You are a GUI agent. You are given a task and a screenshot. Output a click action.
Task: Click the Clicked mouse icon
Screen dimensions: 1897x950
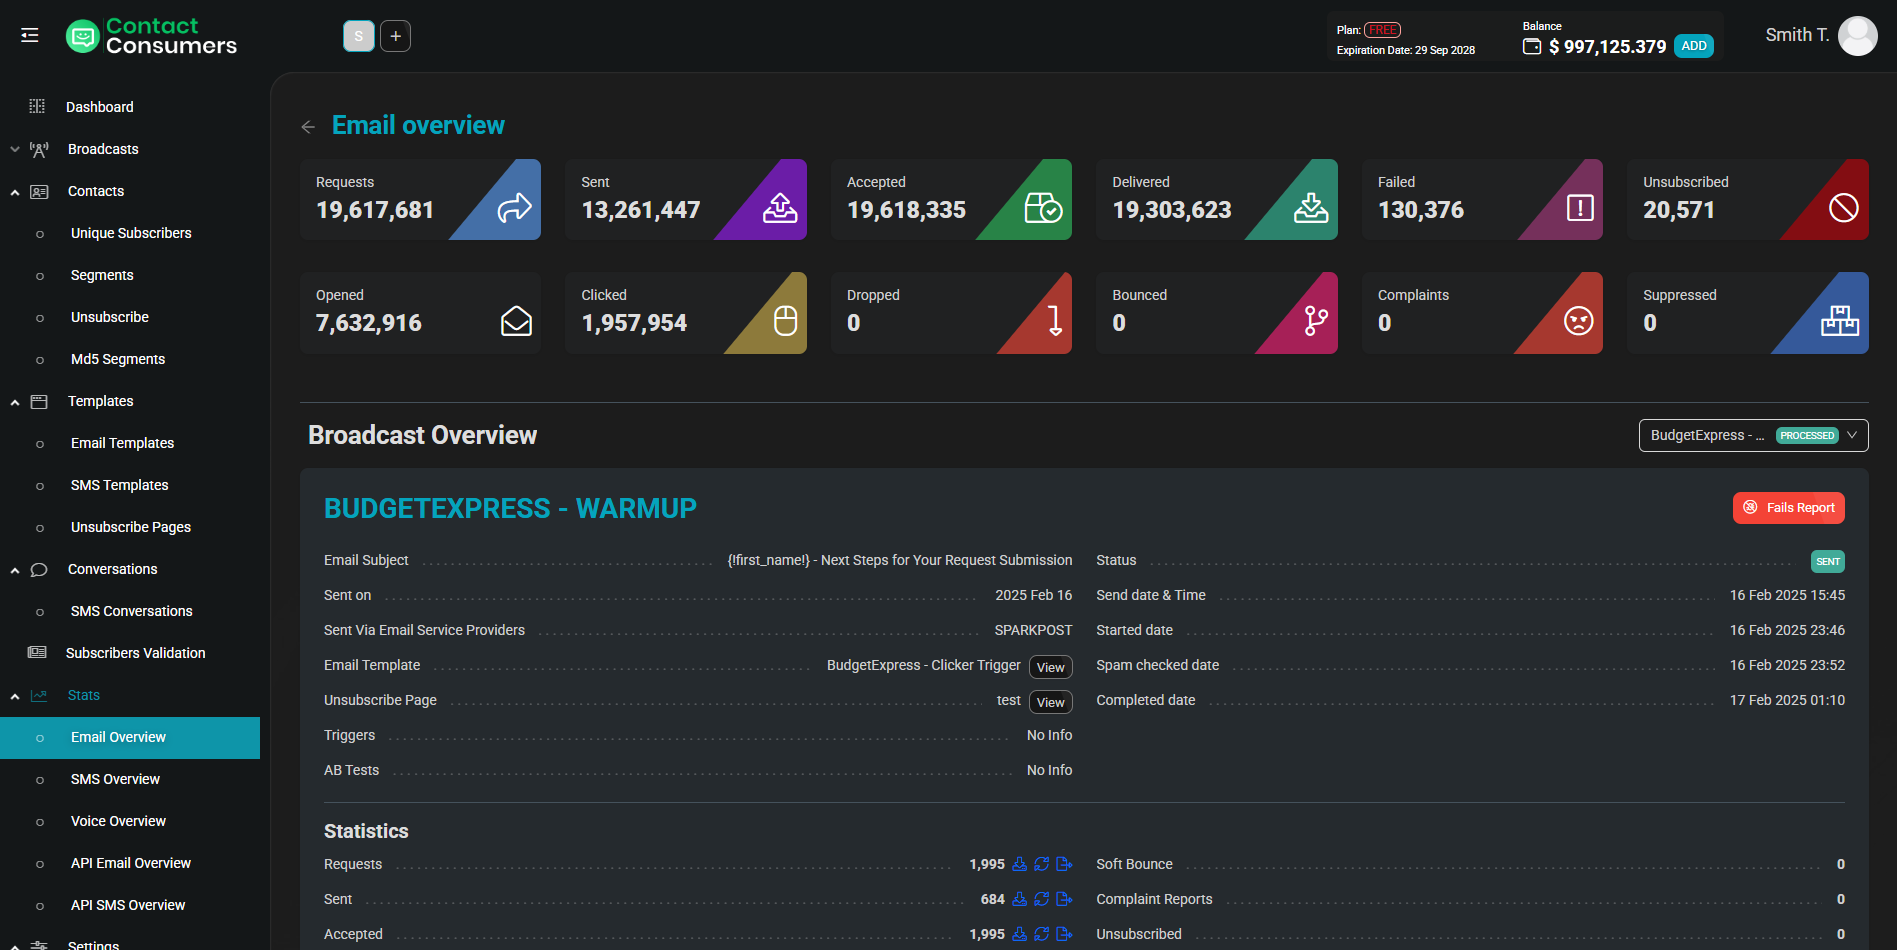pyautogui.click(x=786, y=321)
